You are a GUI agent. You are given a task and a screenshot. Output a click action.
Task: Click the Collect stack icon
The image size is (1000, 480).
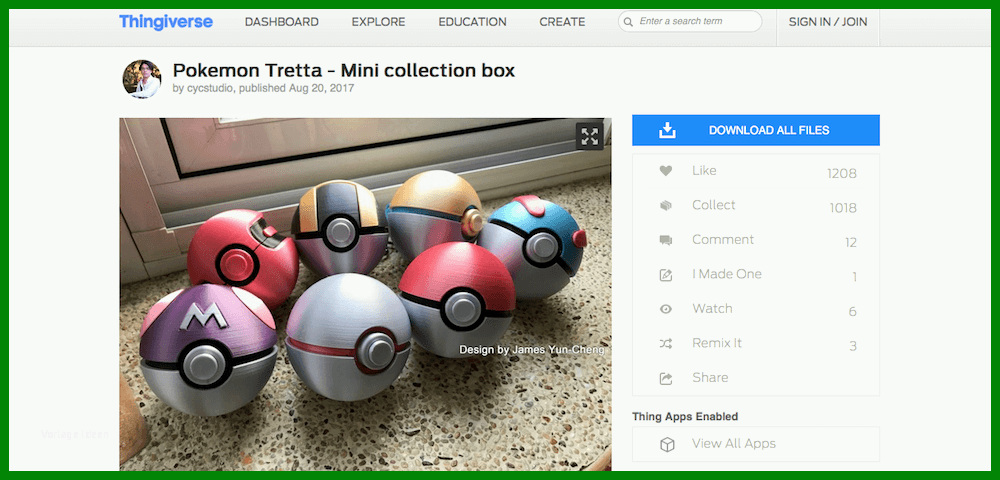pos(666,205)
